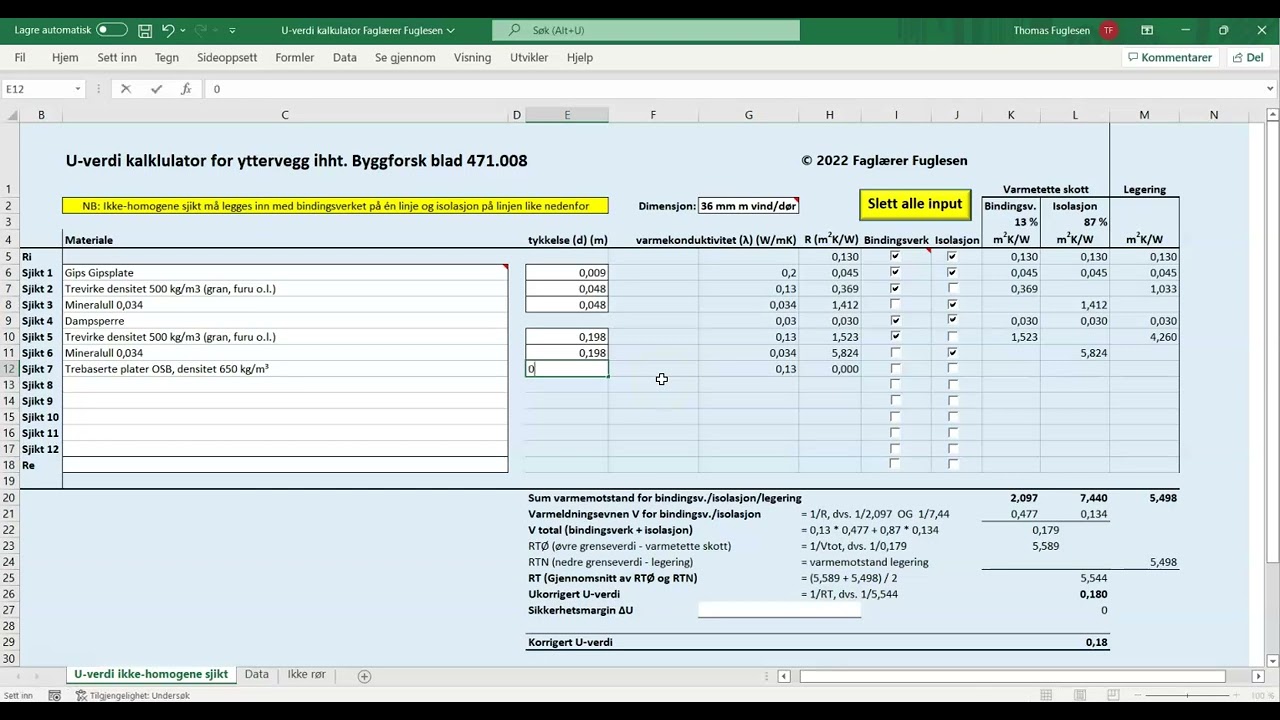
Task: Click the Save icon in title bar
Action: pyautogui.click(x=145, y=31)
